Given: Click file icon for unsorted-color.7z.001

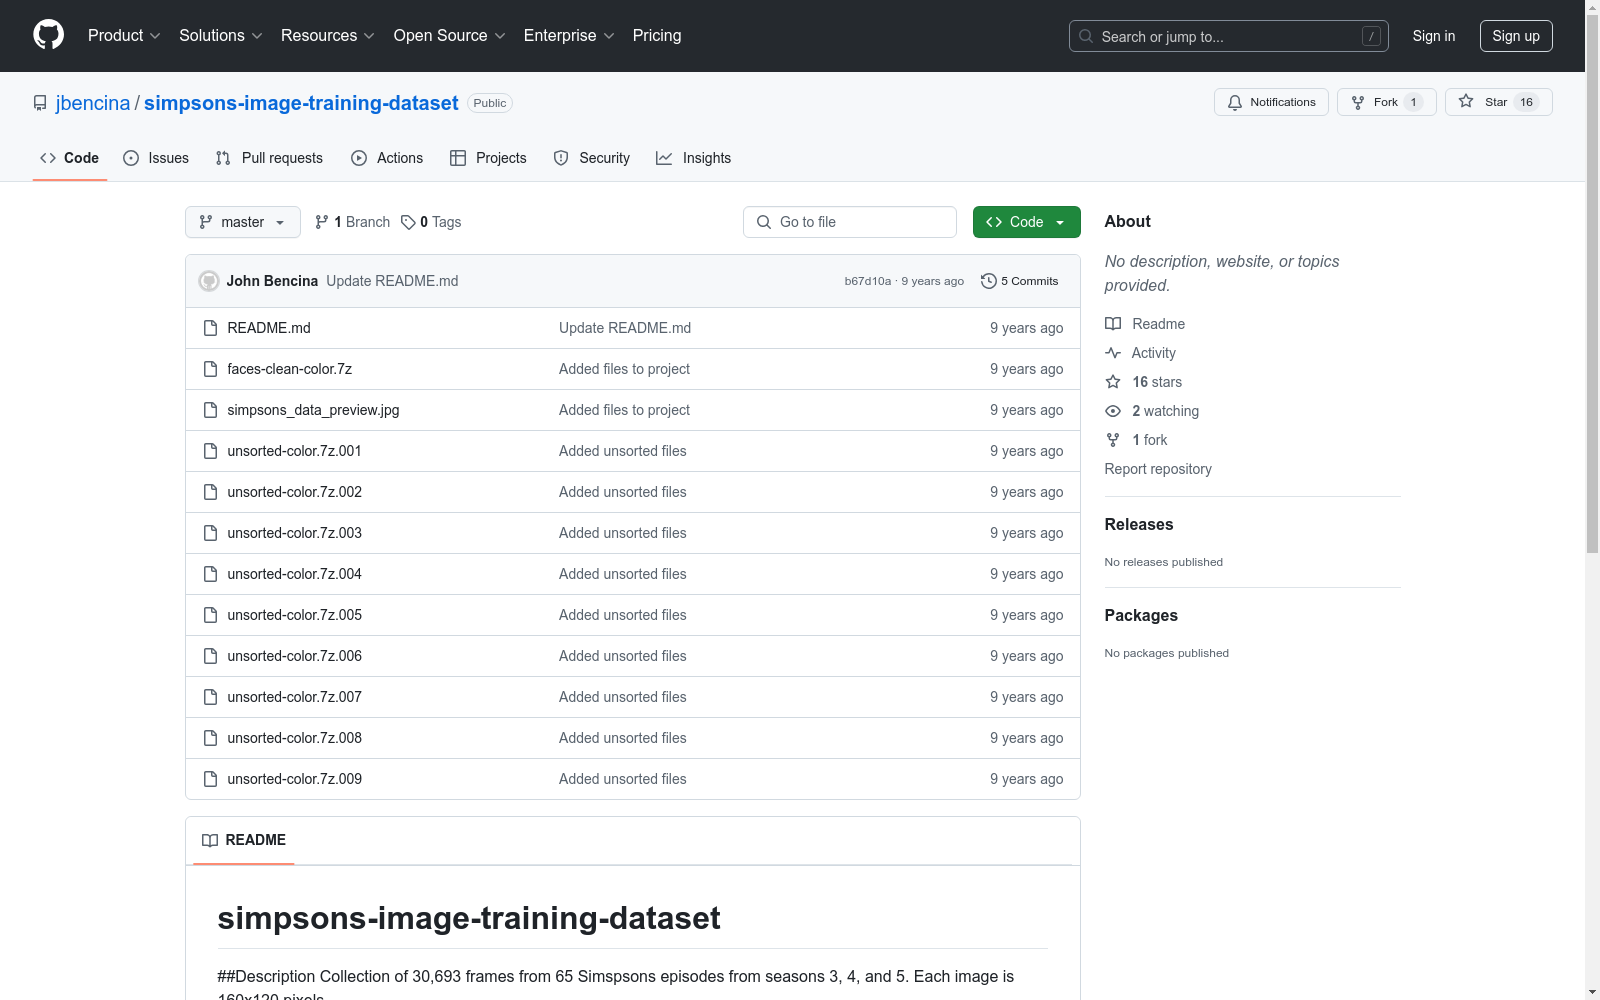Looking at the screenshot, I should pos(210,451).
